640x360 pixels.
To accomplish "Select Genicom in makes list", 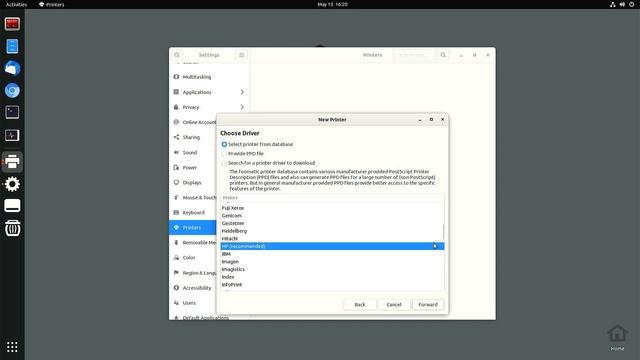I will (332, 216).
